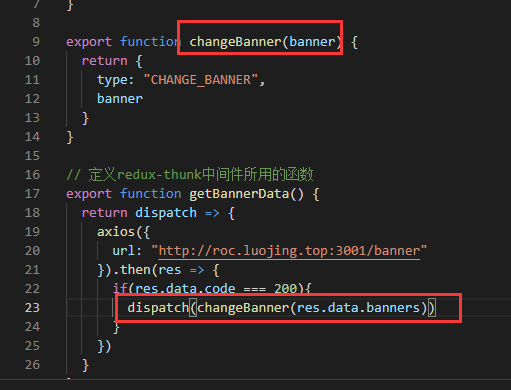Click line number 23 in gutter

(x=32, y=308)
